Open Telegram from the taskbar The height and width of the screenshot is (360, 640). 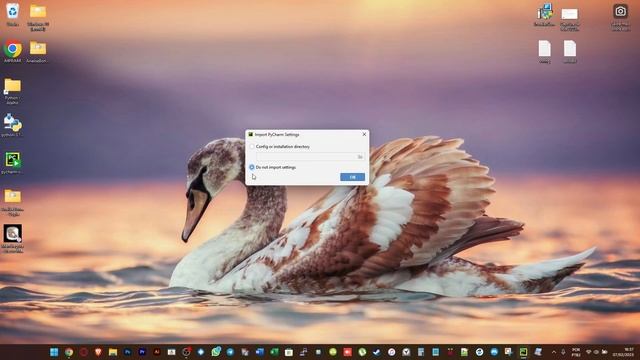coord(230,352)
